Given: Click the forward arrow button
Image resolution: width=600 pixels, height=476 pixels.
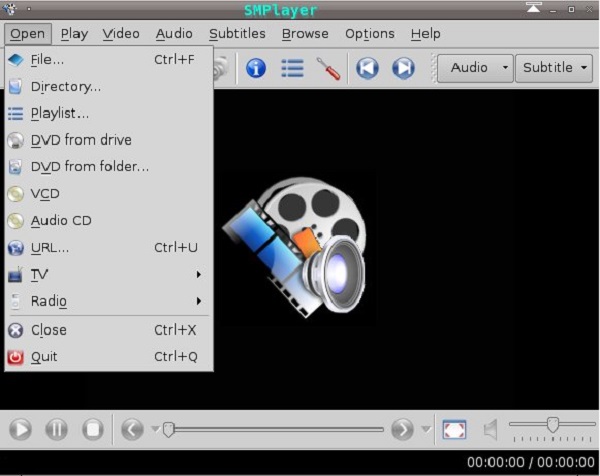Looking at the screenshot, I should [x=402, y=429].
